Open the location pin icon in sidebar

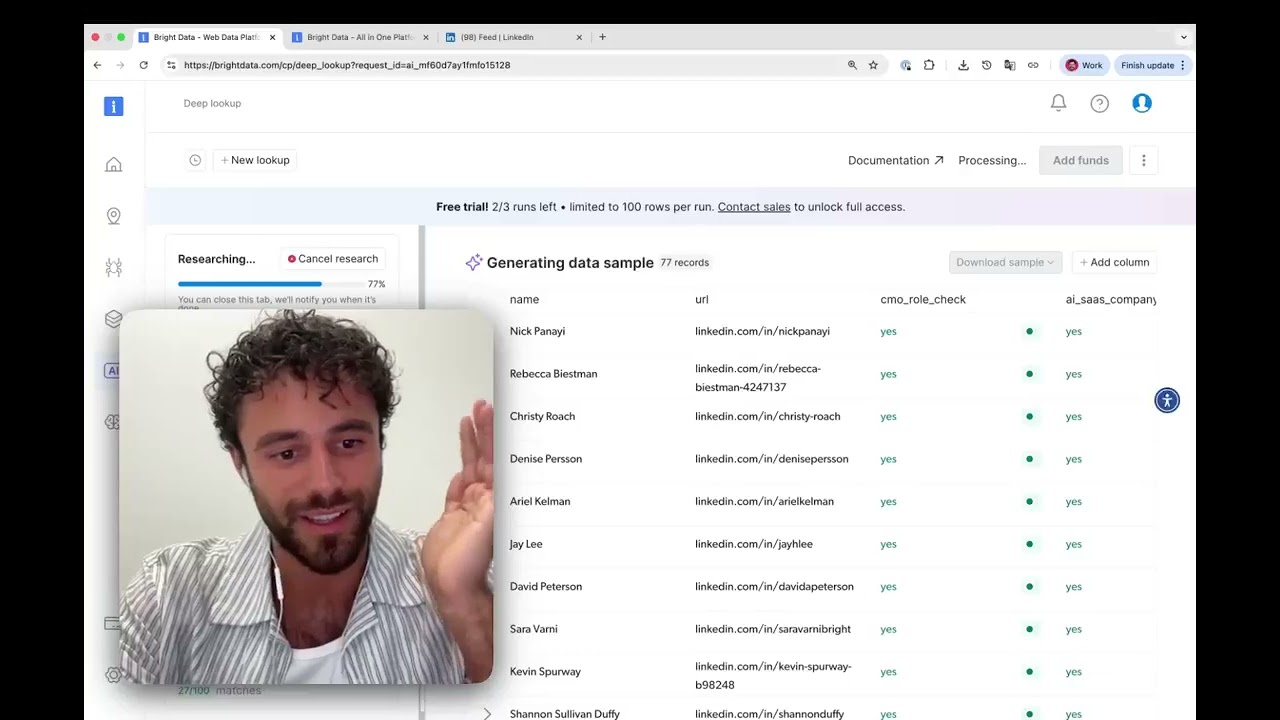[x=114, y=216]
